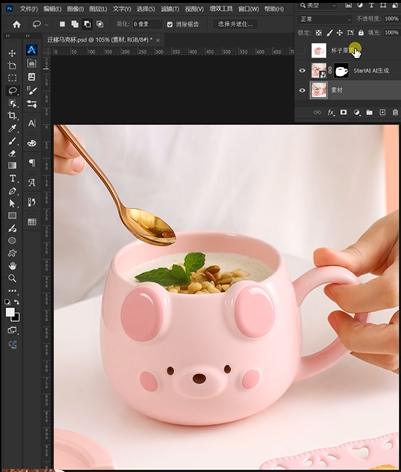Screen dimensions: 401x472
Task: Select the Pen tool
Action: [12, 191]
